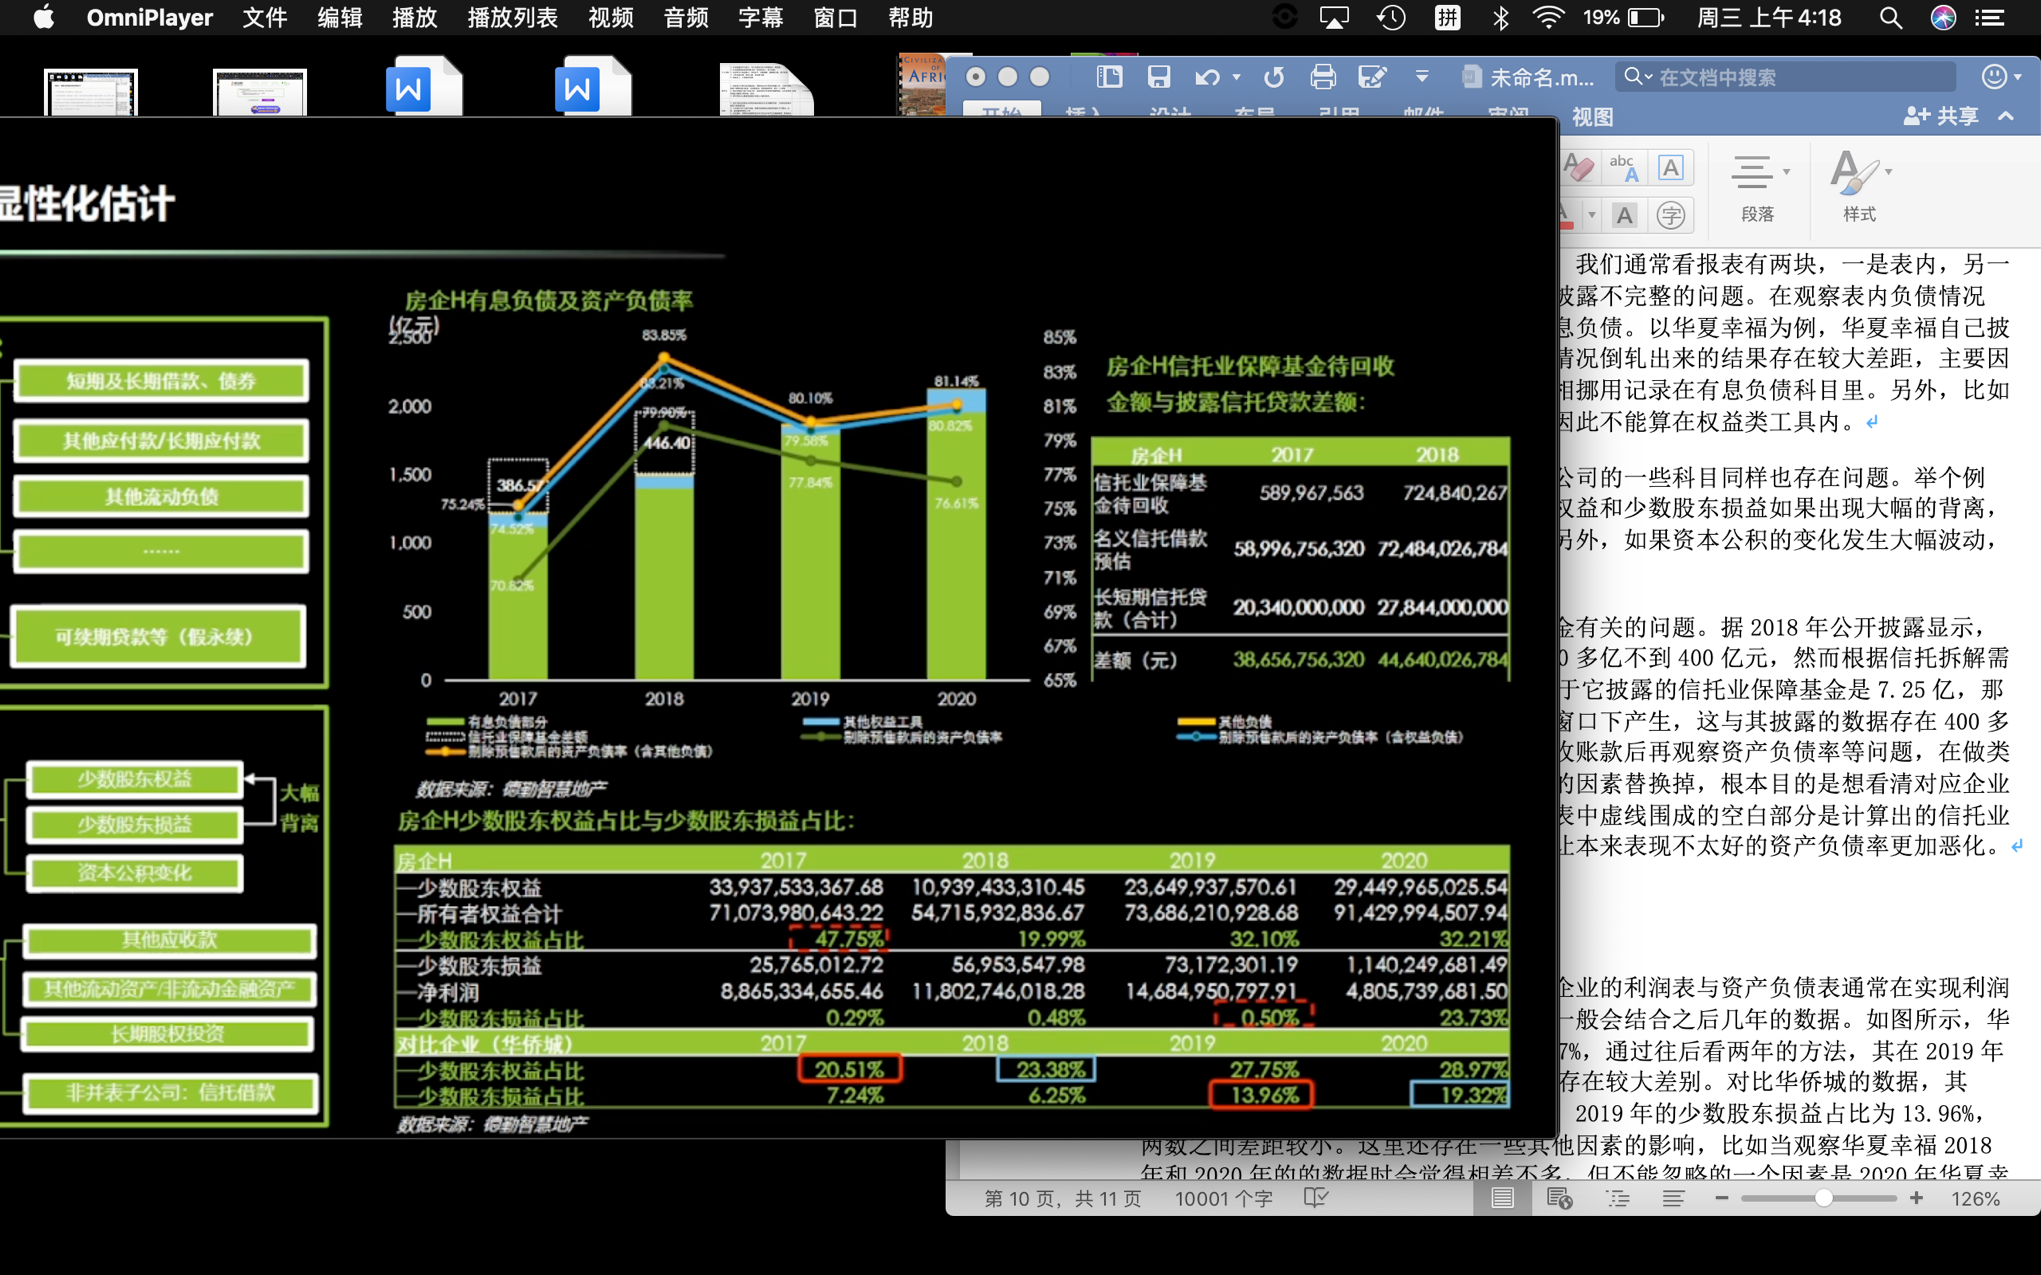
Task: Open the 播放列表 menu
Action: point(512,18)
